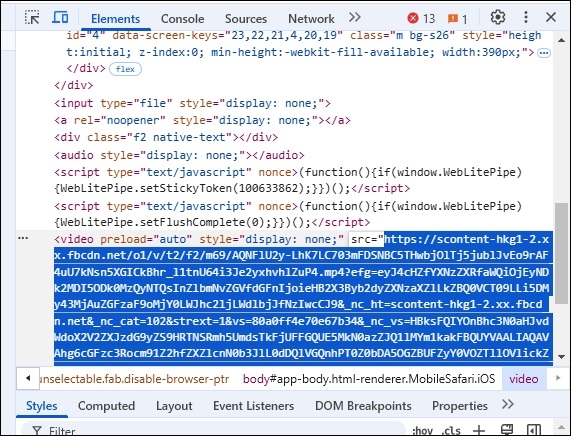
Task: Switch to the Elements tab
Action: tap(115, 19)
